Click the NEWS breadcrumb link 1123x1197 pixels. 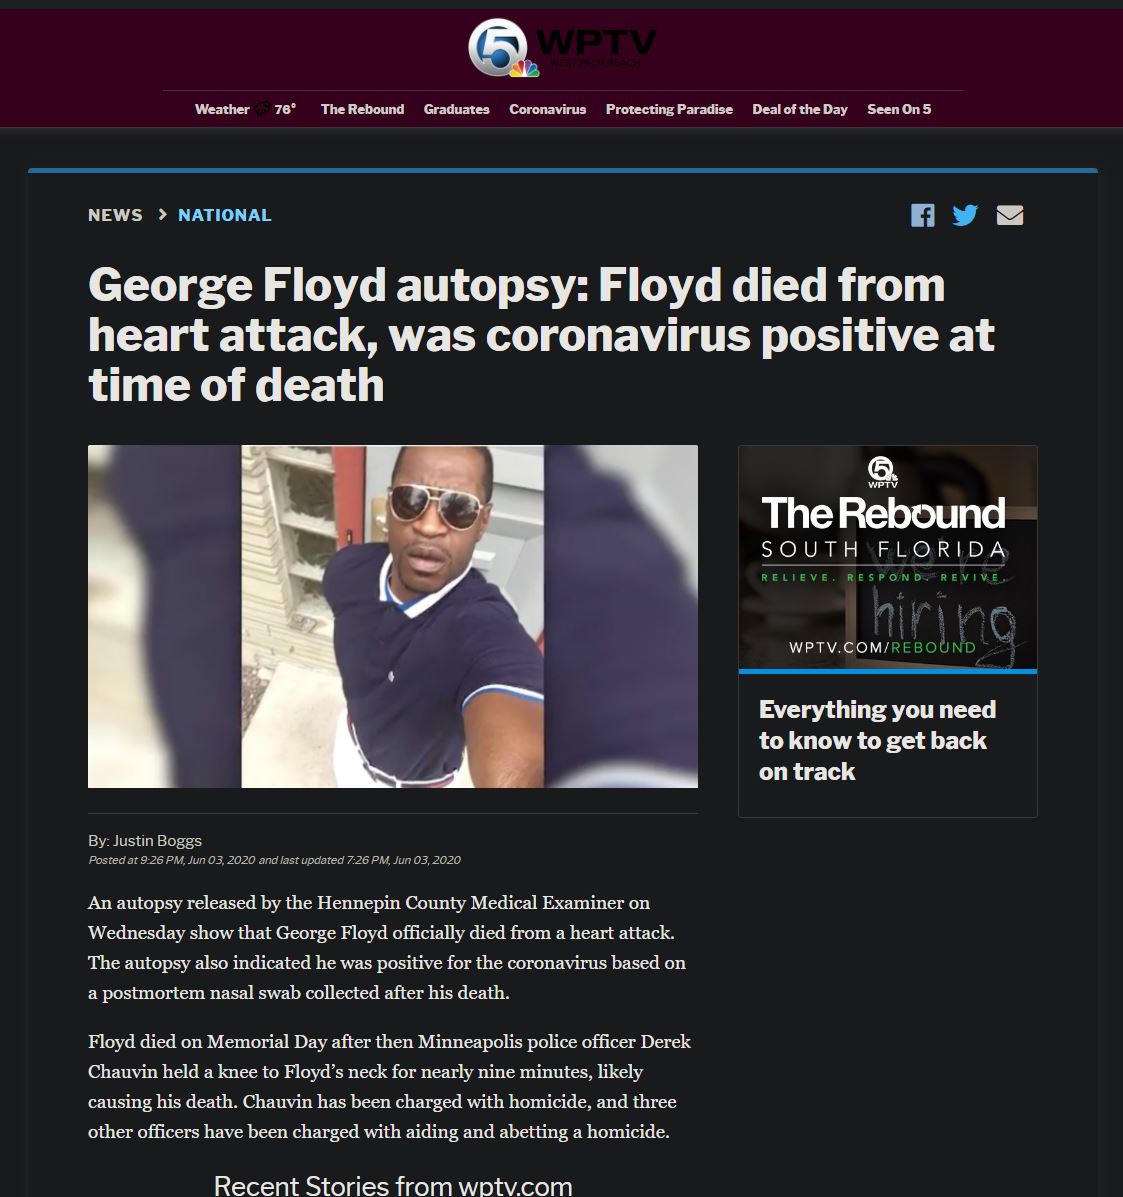click(115, 215)
